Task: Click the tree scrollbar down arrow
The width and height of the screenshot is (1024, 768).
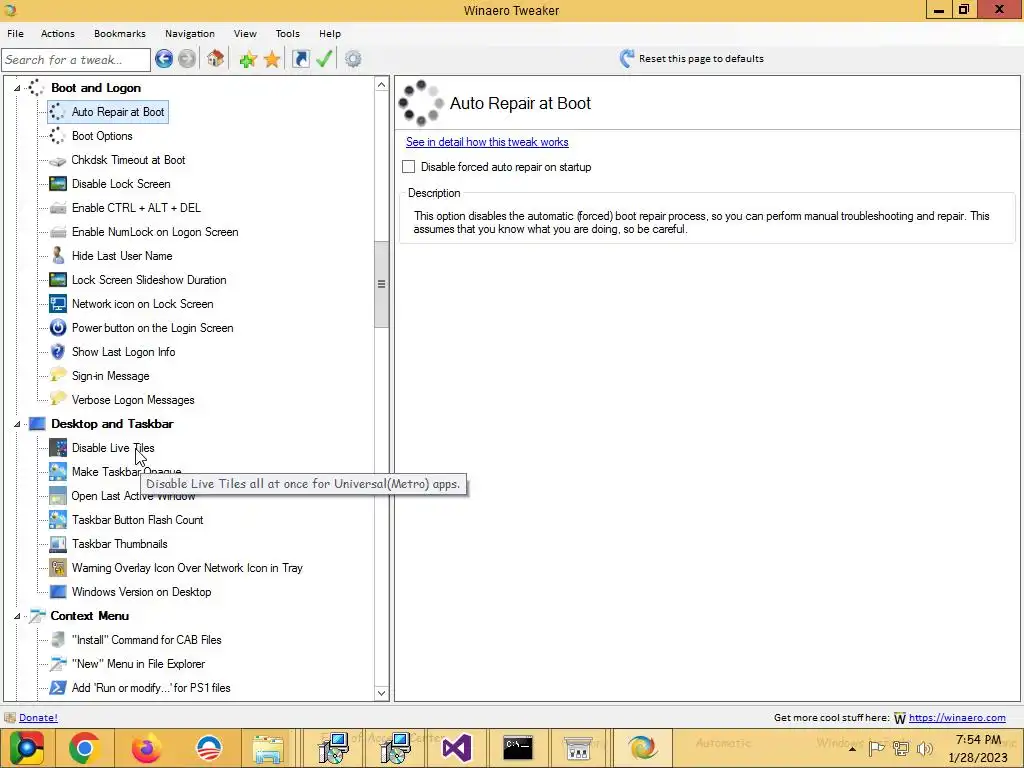Action: tap(381, 693)
